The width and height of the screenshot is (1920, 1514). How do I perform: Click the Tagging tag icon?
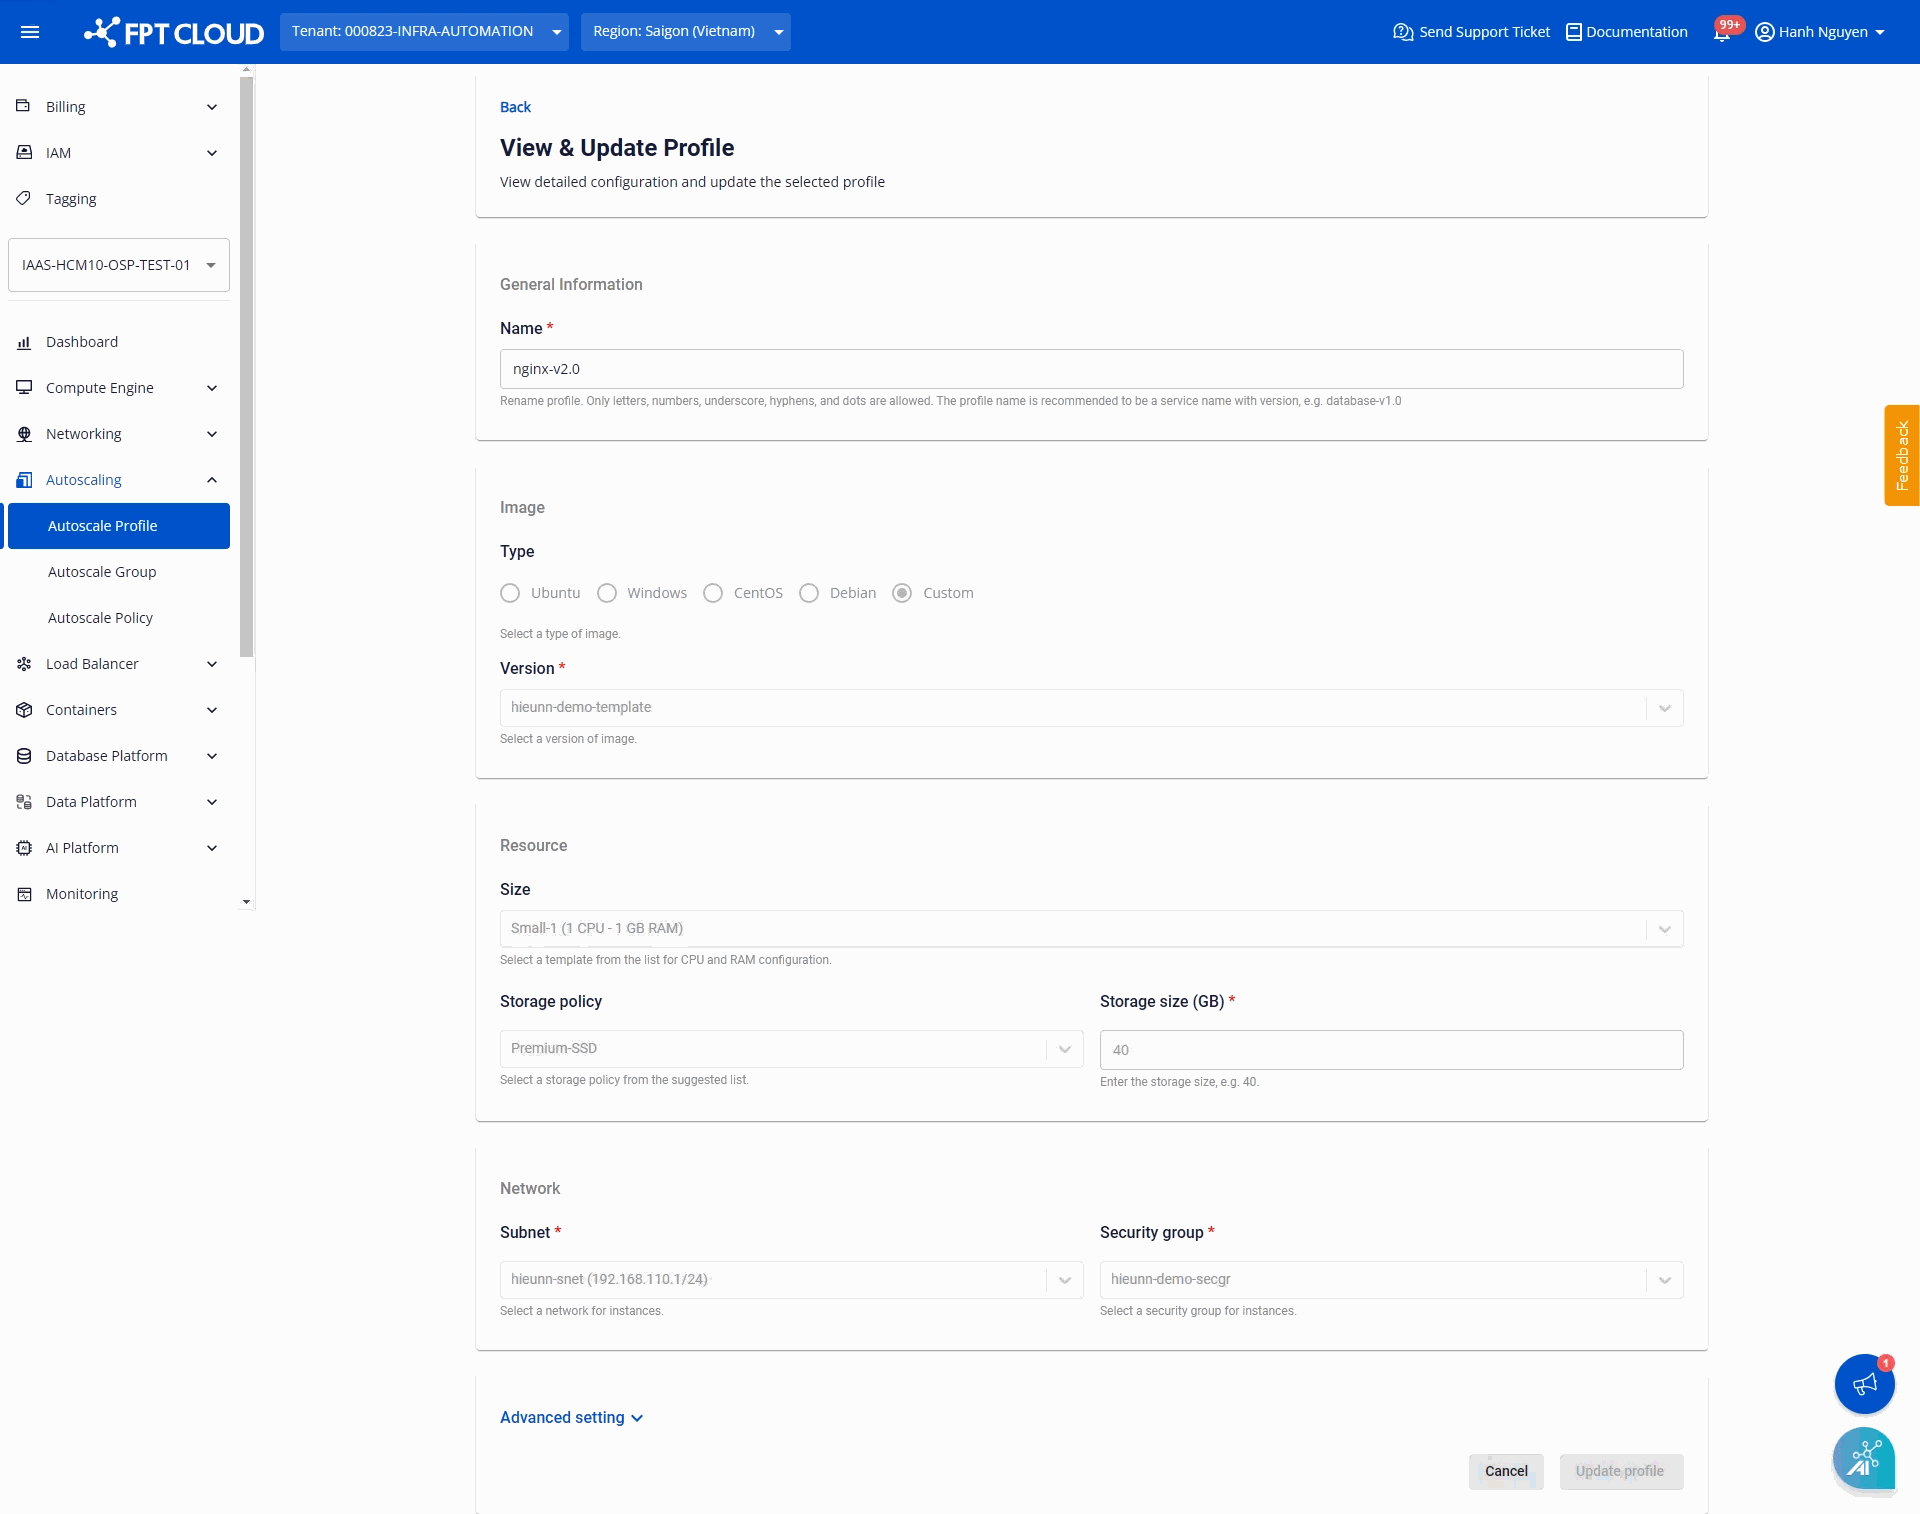point(24,198)
